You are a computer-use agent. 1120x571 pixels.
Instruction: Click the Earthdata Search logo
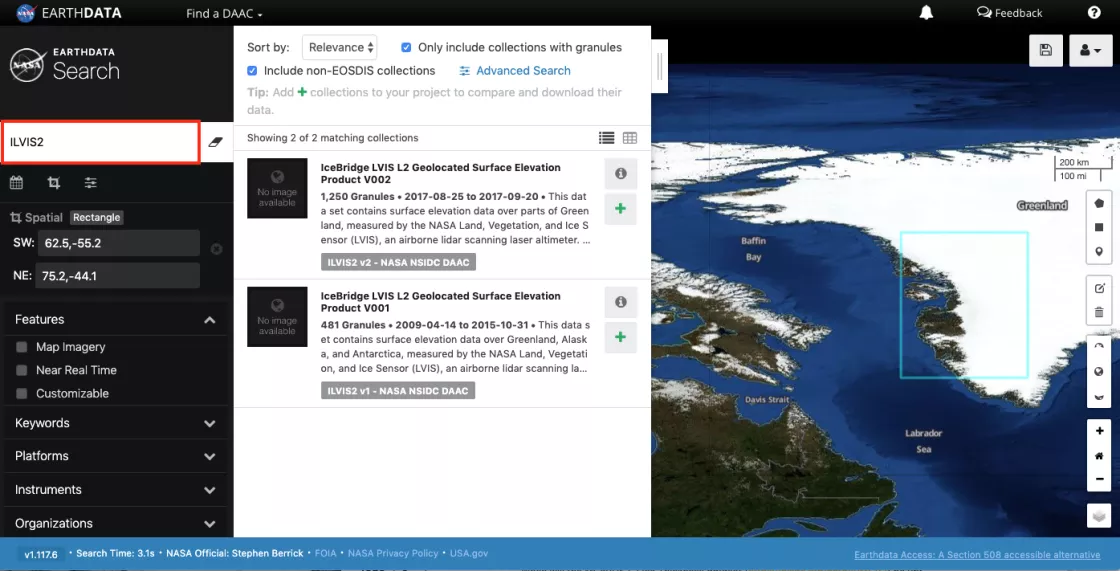click(65, 64)
